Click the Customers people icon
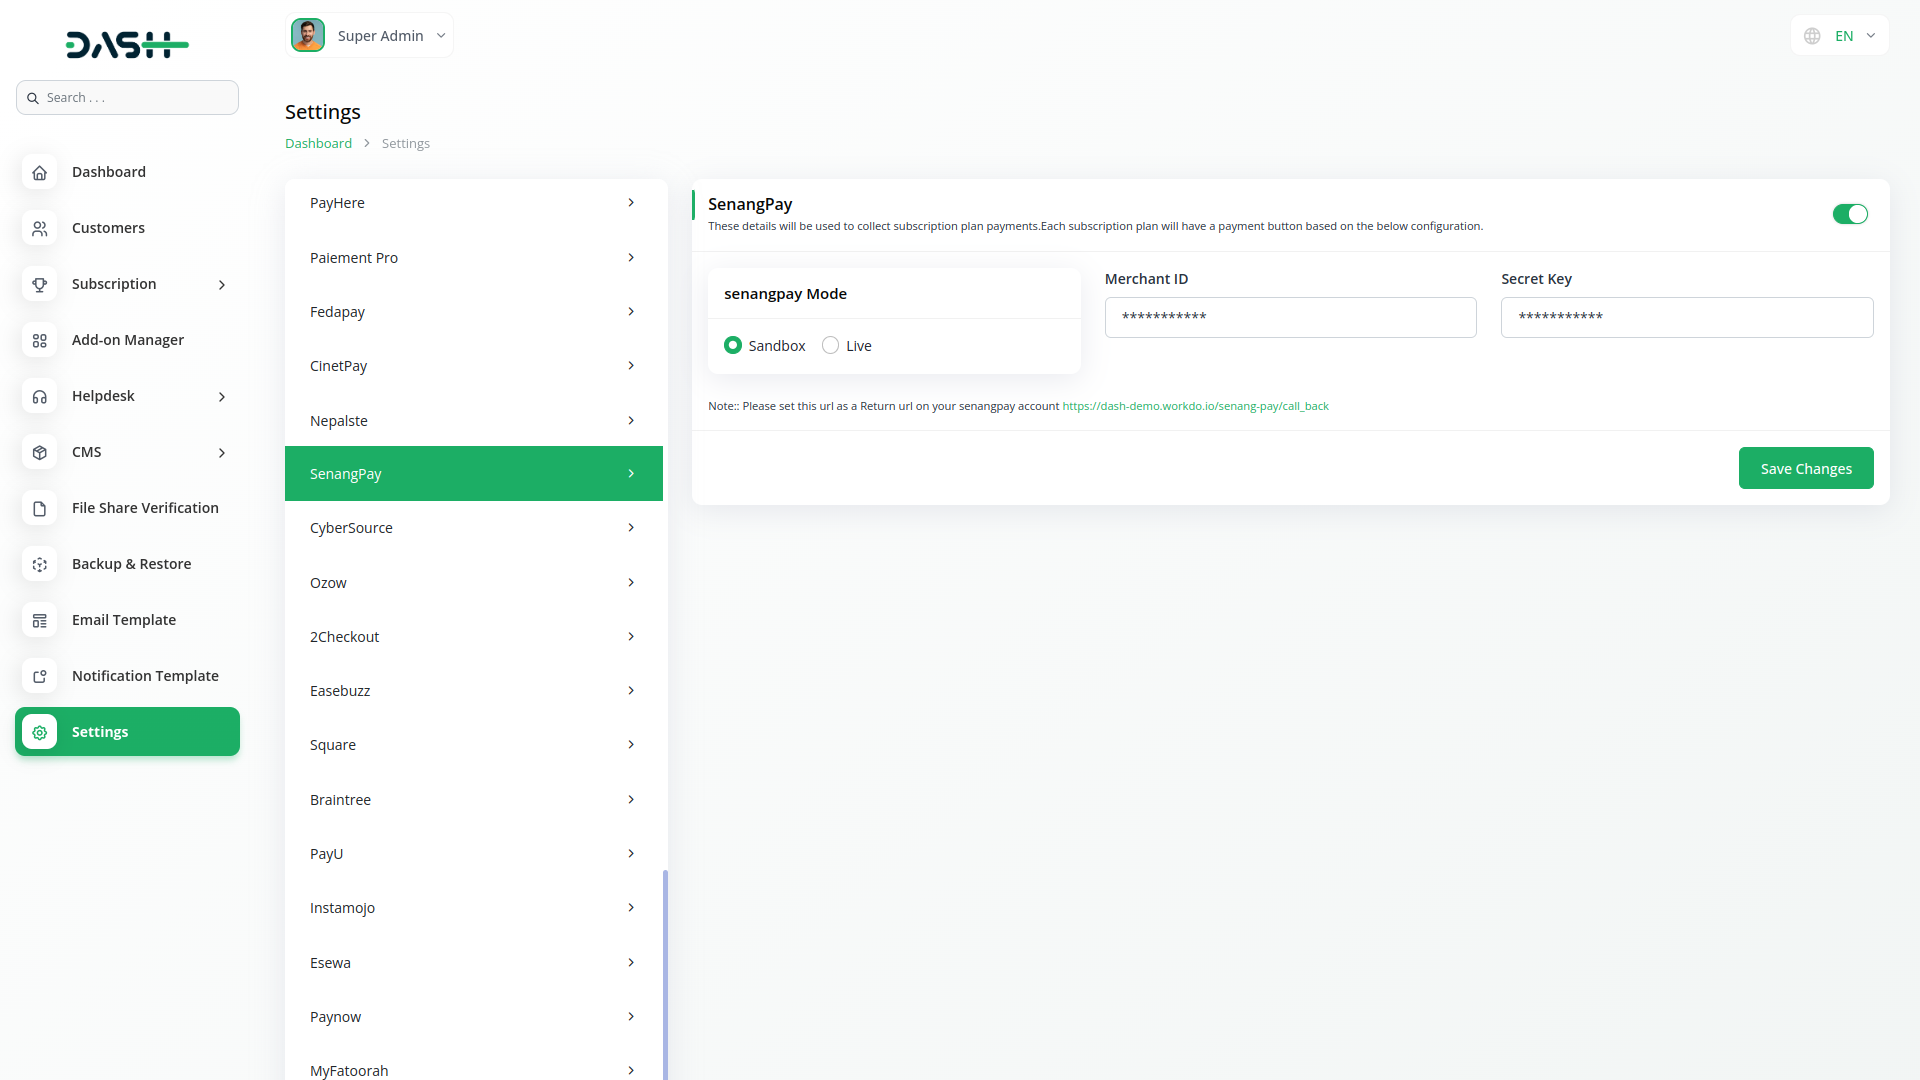 39,228
